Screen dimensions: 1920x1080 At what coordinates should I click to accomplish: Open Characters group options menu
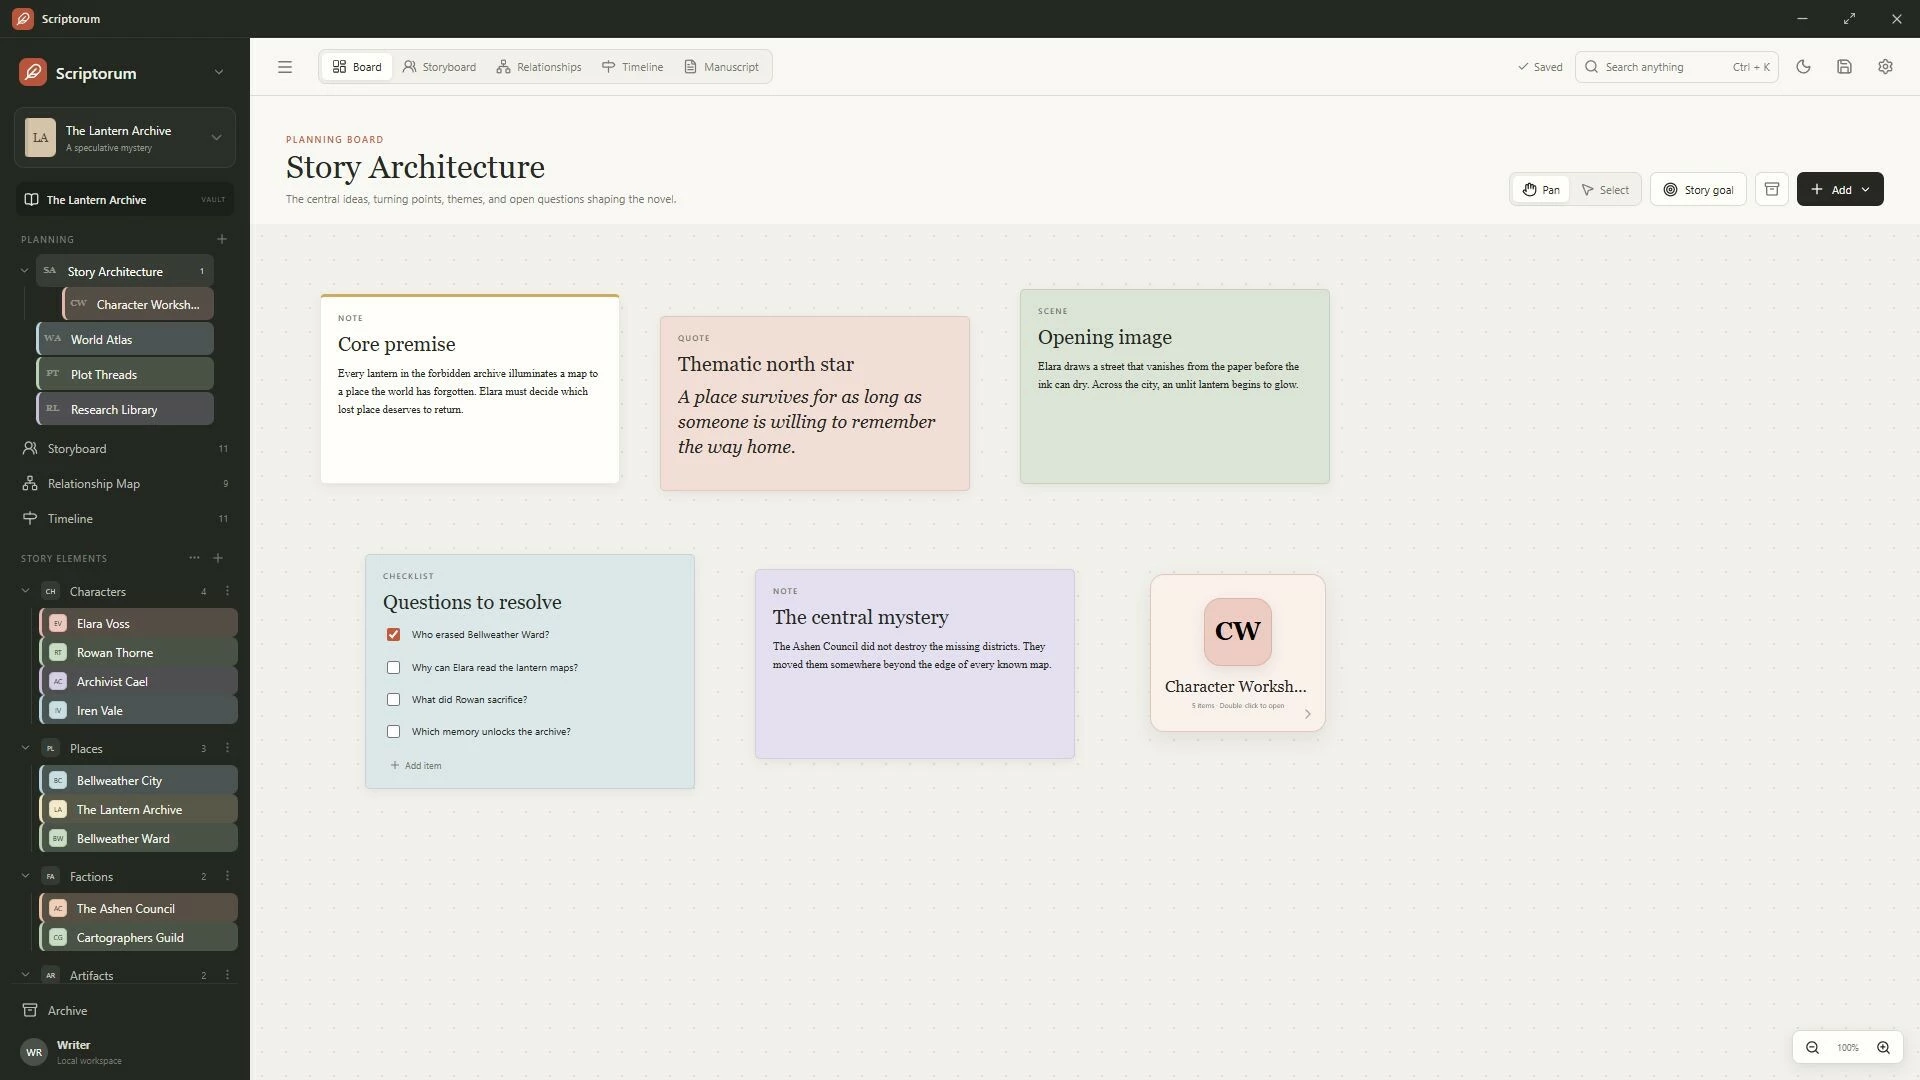227,591
